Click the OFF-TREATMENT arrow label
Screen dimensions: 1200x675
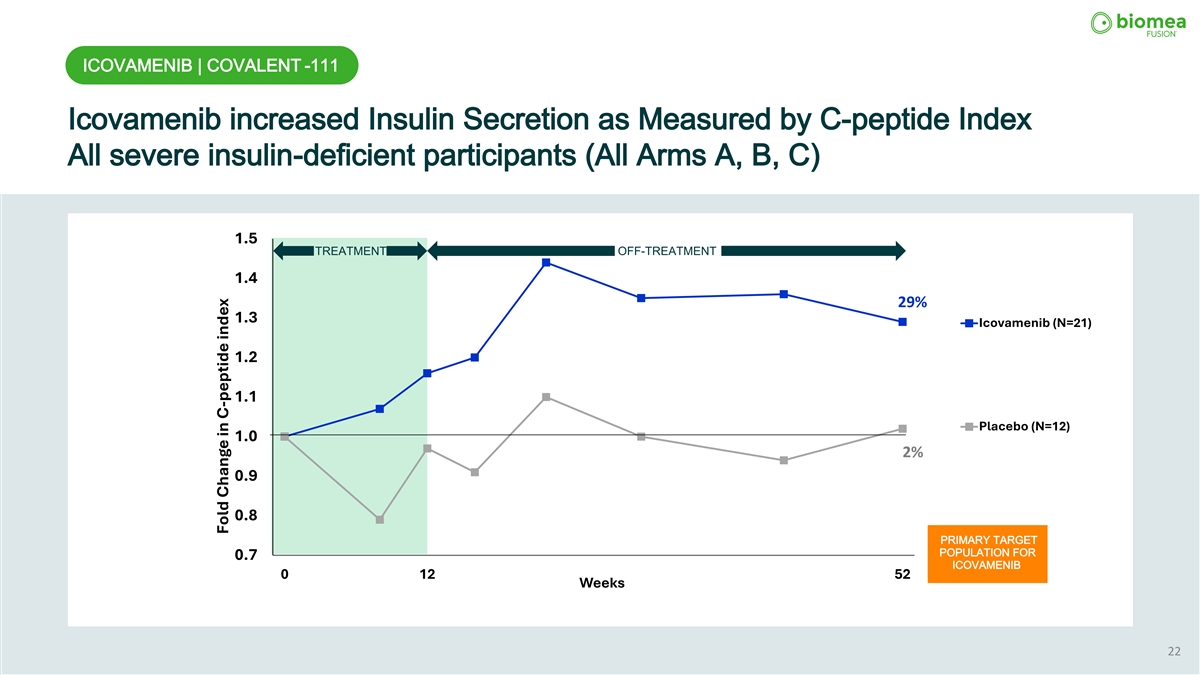pos(667,251)
